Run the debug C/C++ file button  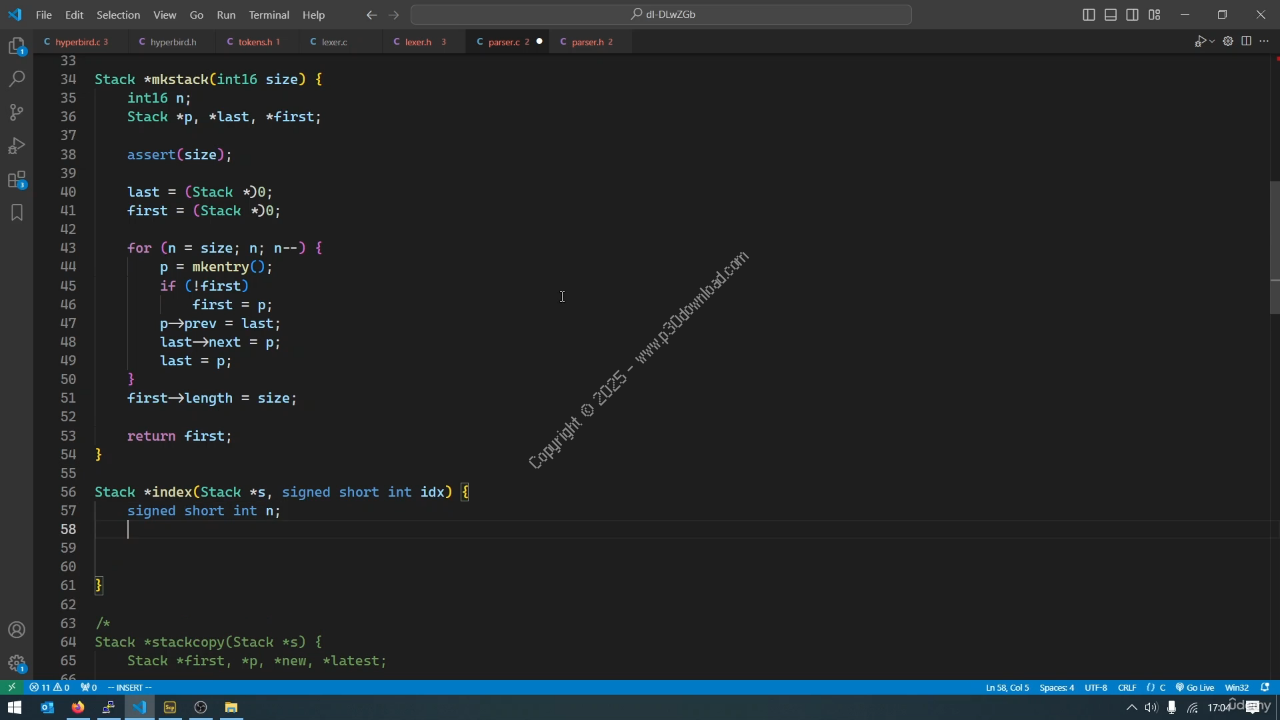tap(1200, 42)
